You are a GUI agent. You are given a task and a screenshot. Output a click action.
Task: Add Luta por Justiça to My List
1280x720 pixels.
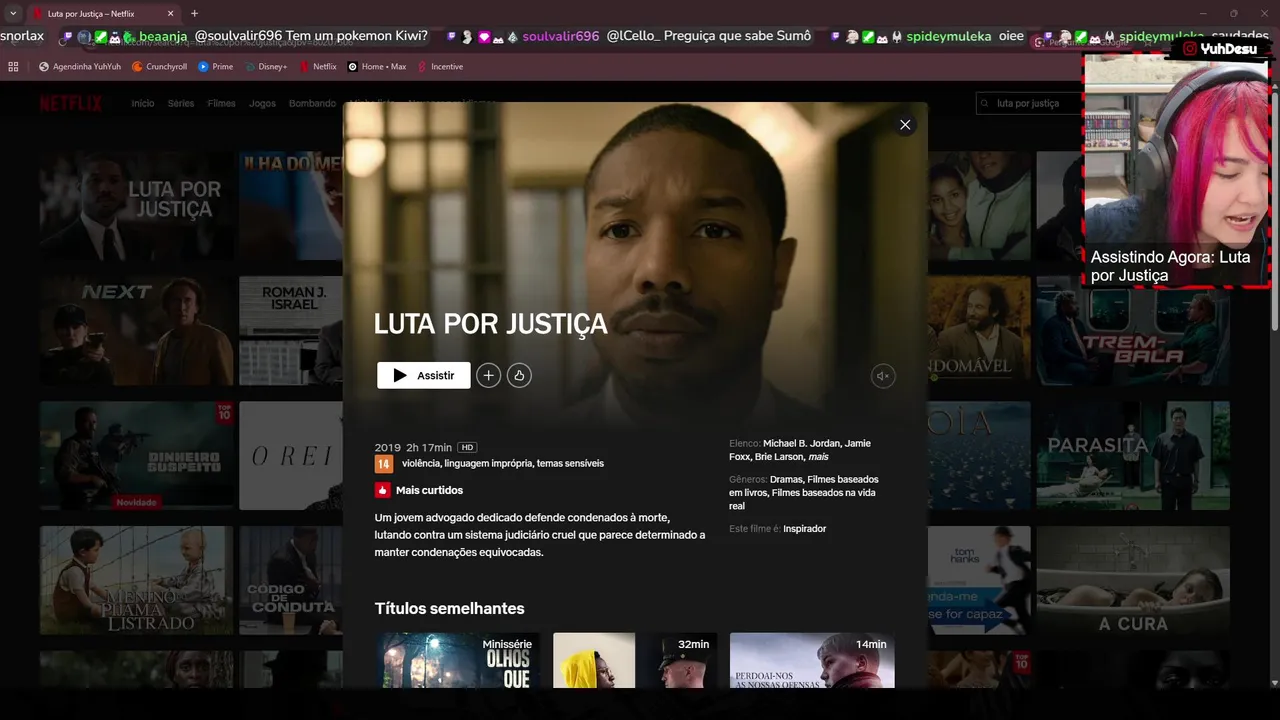(488, 375)
